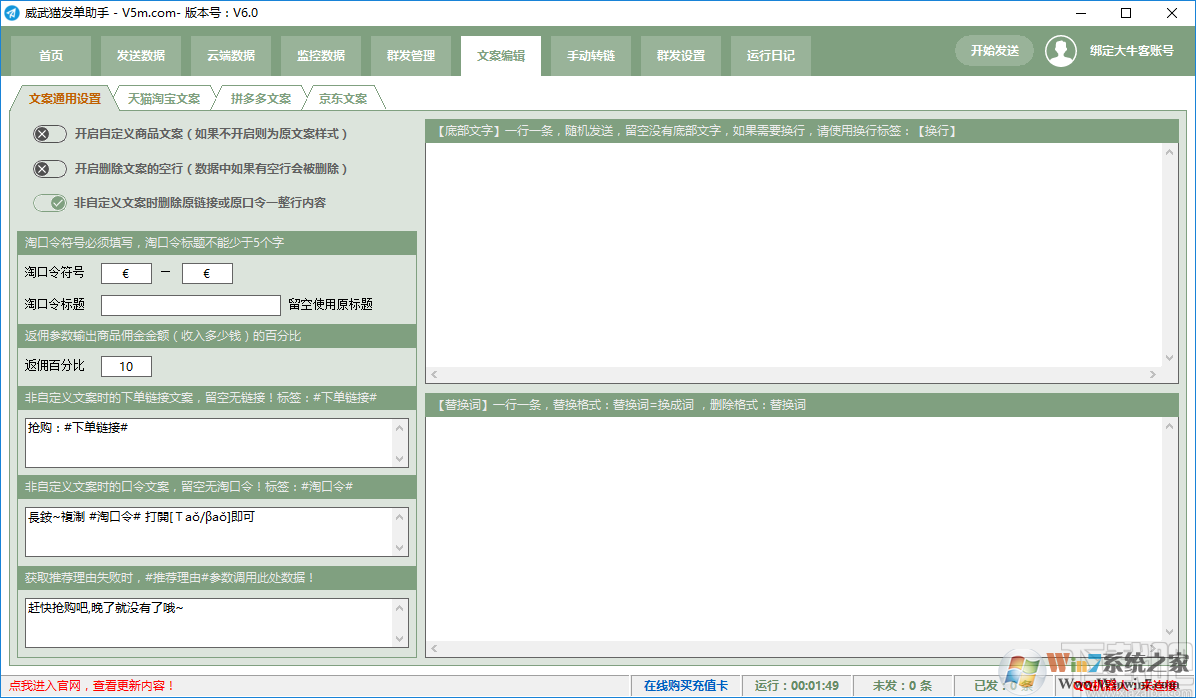
Task: Click down arrow in 下单链接 text box
Action: pyautogui.click(x=401, y=458)
